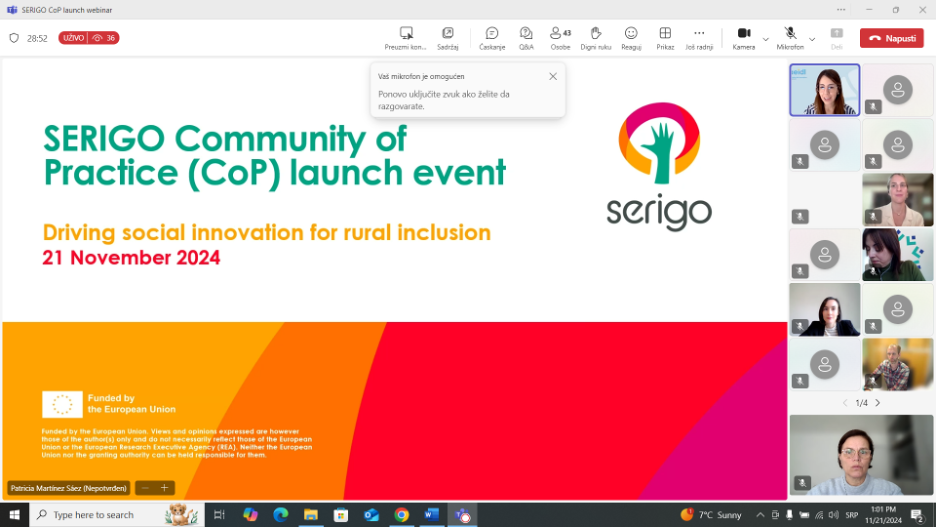Toggle the Kamera on or off
The width and height of the screenshot is (936, 528).
coord(743,37)
